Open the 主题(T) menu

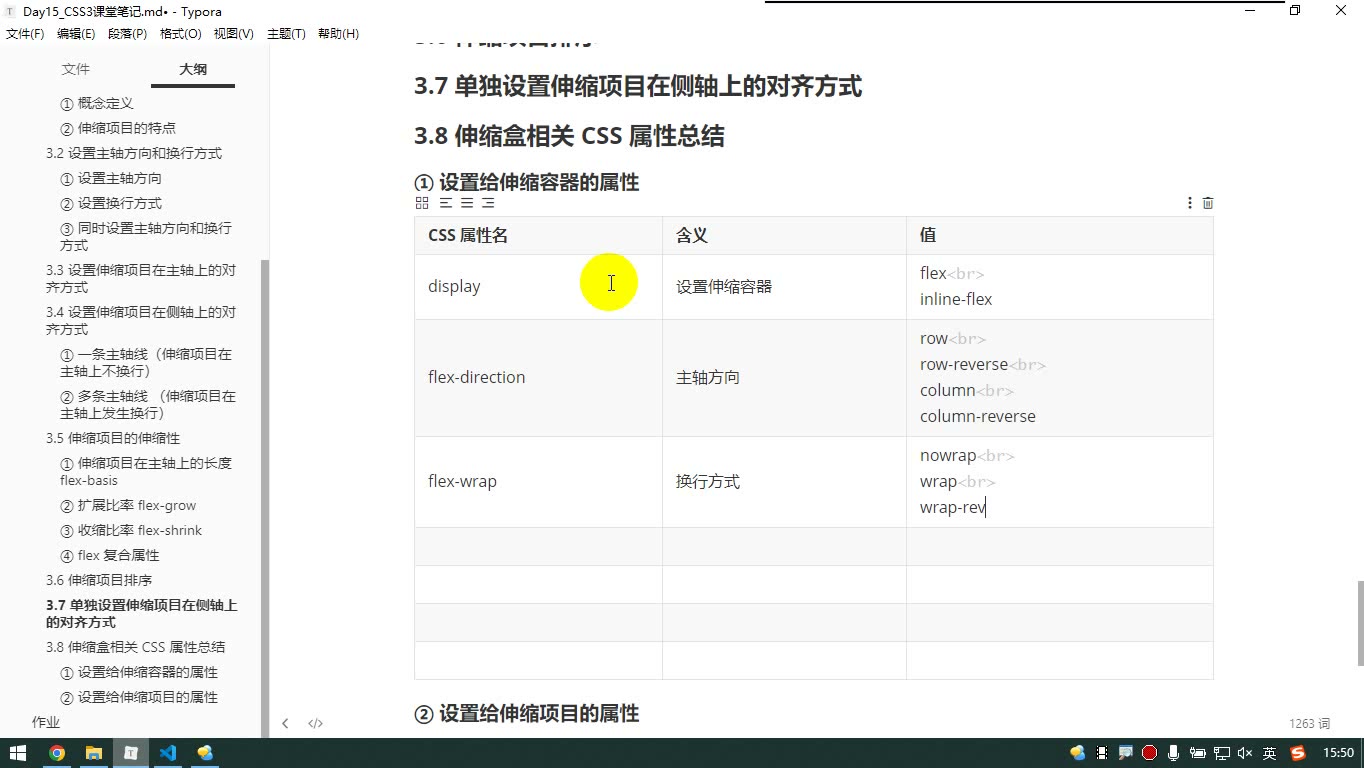tap(286, 34)
